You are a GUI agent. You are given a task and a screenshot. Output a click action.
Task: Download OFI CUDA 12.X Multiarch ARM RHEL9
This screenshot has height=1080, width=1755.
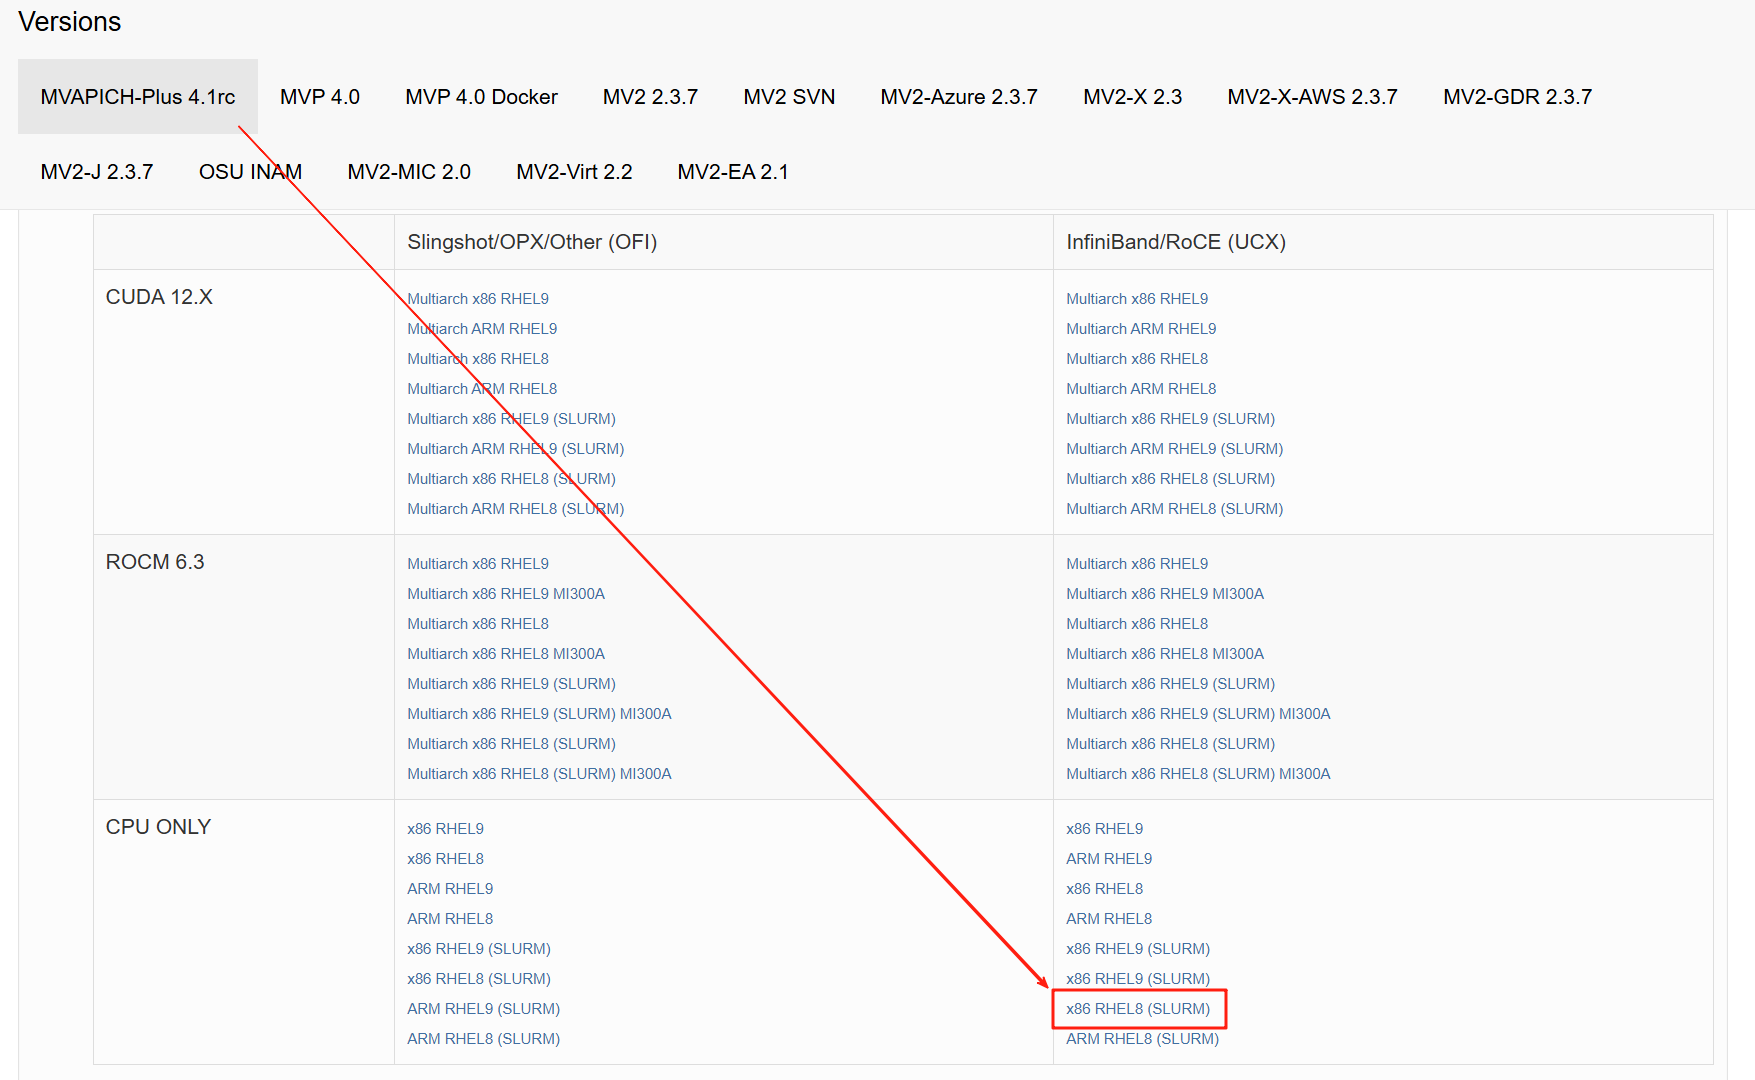click(482, 329)
